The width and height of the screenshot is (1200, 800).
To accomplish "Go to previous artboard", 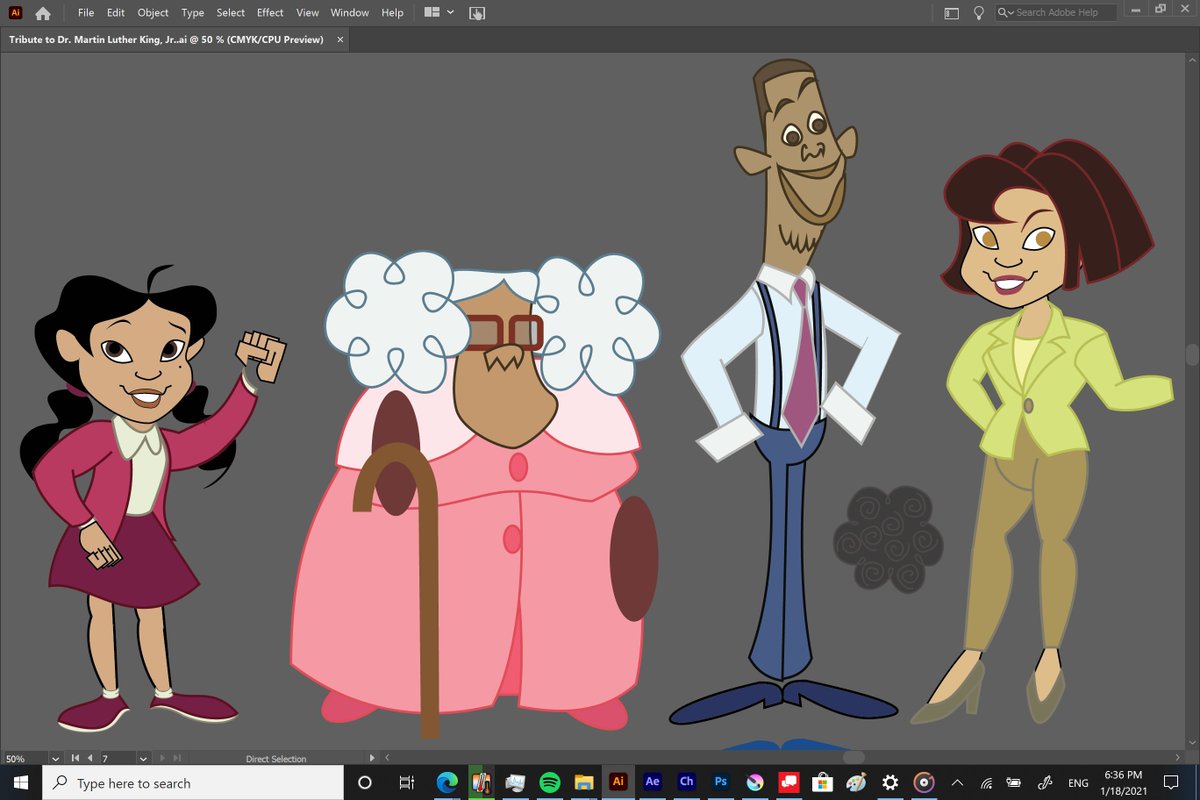I will pos(90,759).
